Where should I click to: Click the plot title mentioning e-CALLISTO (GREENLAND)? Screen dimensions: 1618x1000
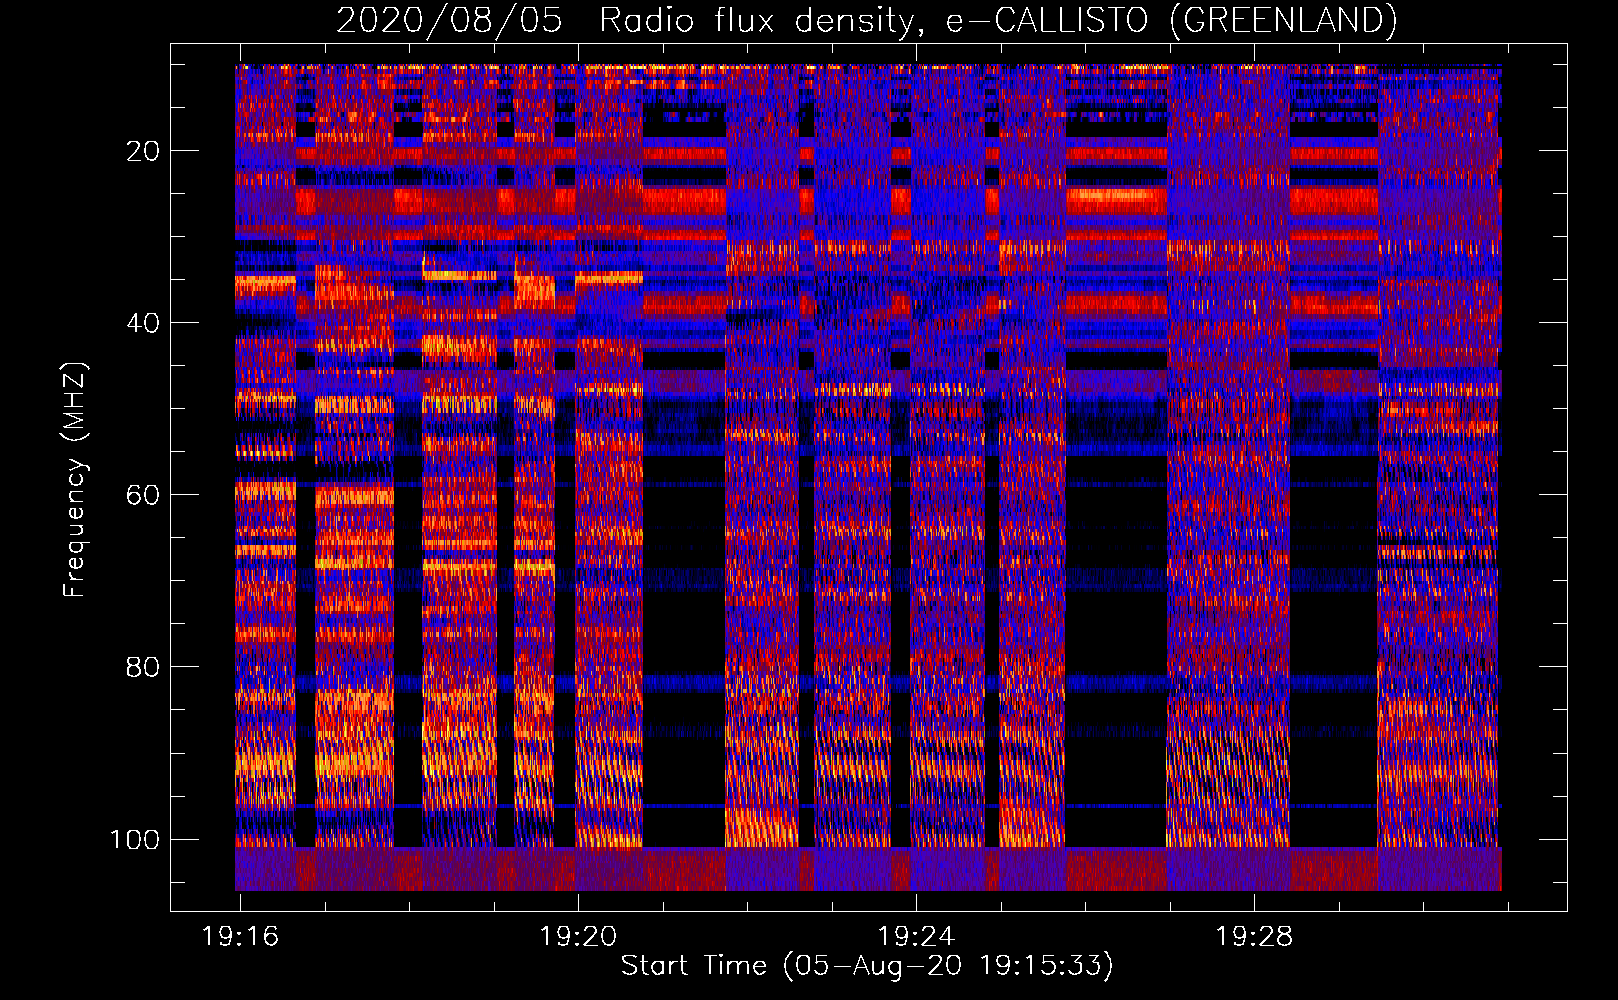click(x=866, y=20)
